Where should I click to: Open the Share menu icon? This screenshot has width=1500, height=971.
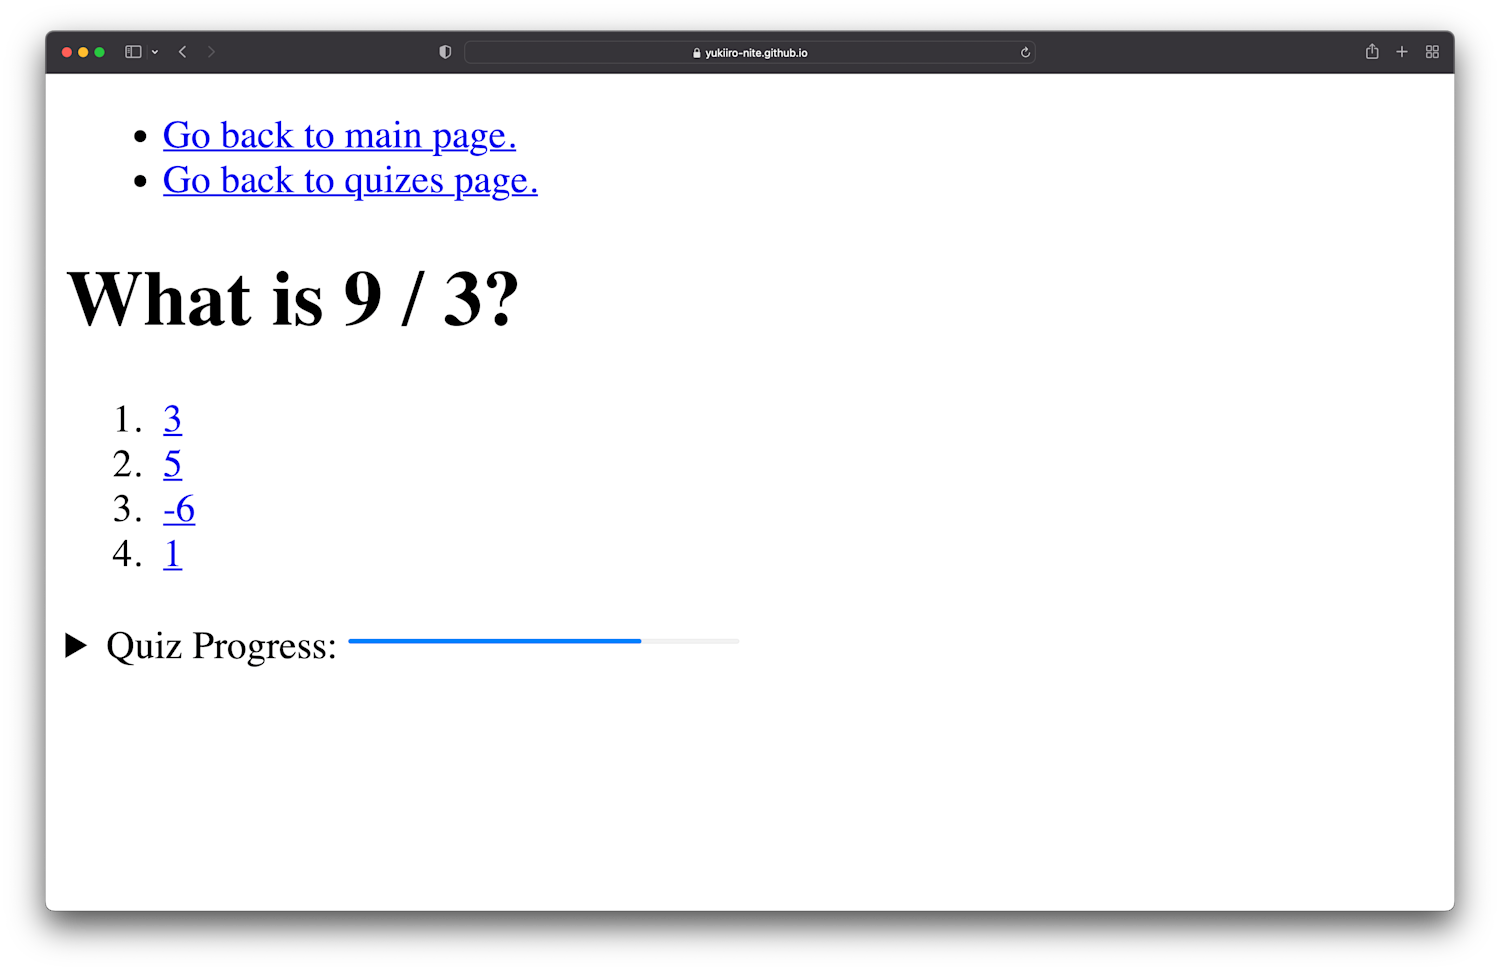pyautogui.click(x=1372, y=51)
